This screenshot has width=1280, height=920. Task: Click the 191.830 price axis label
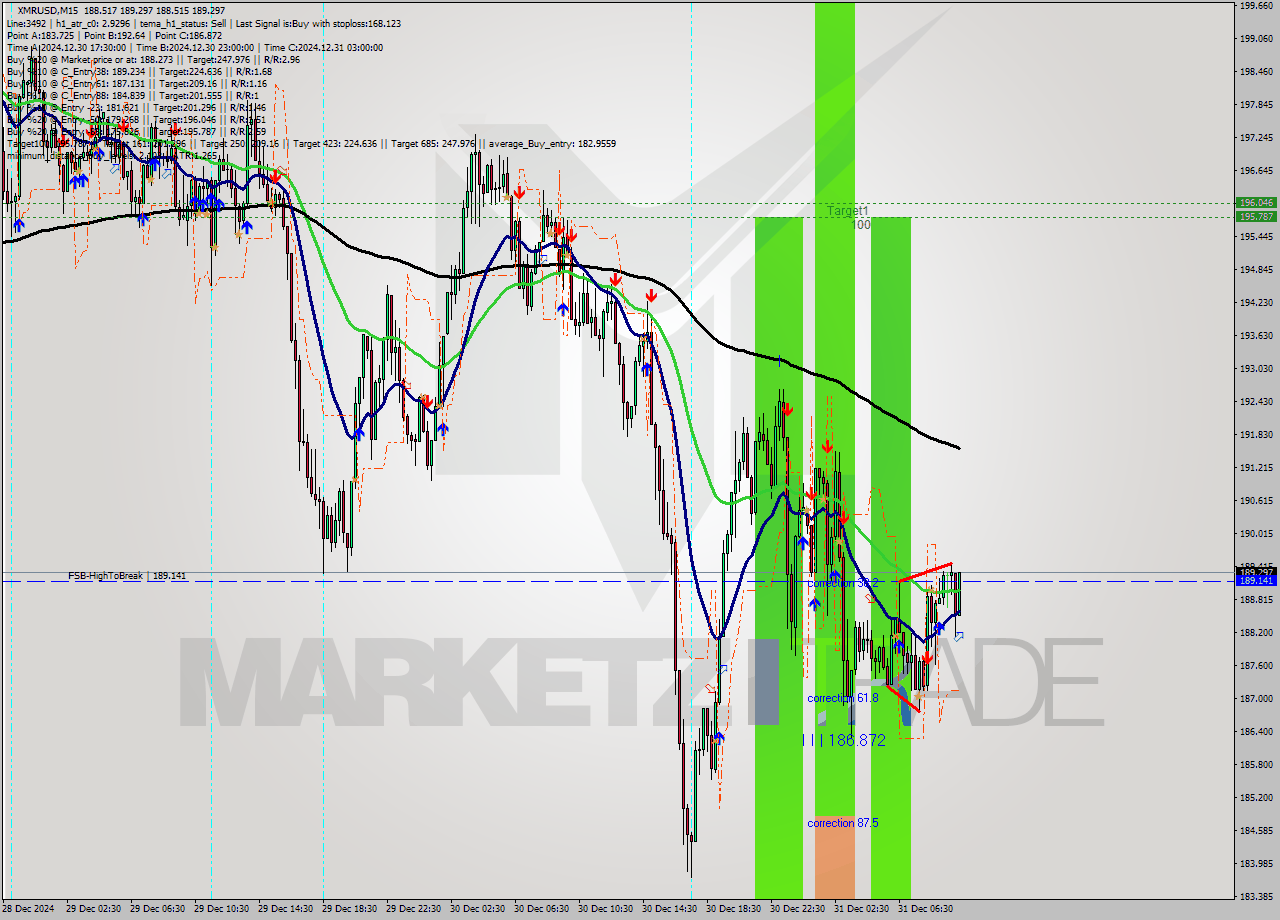(1256, 434)
